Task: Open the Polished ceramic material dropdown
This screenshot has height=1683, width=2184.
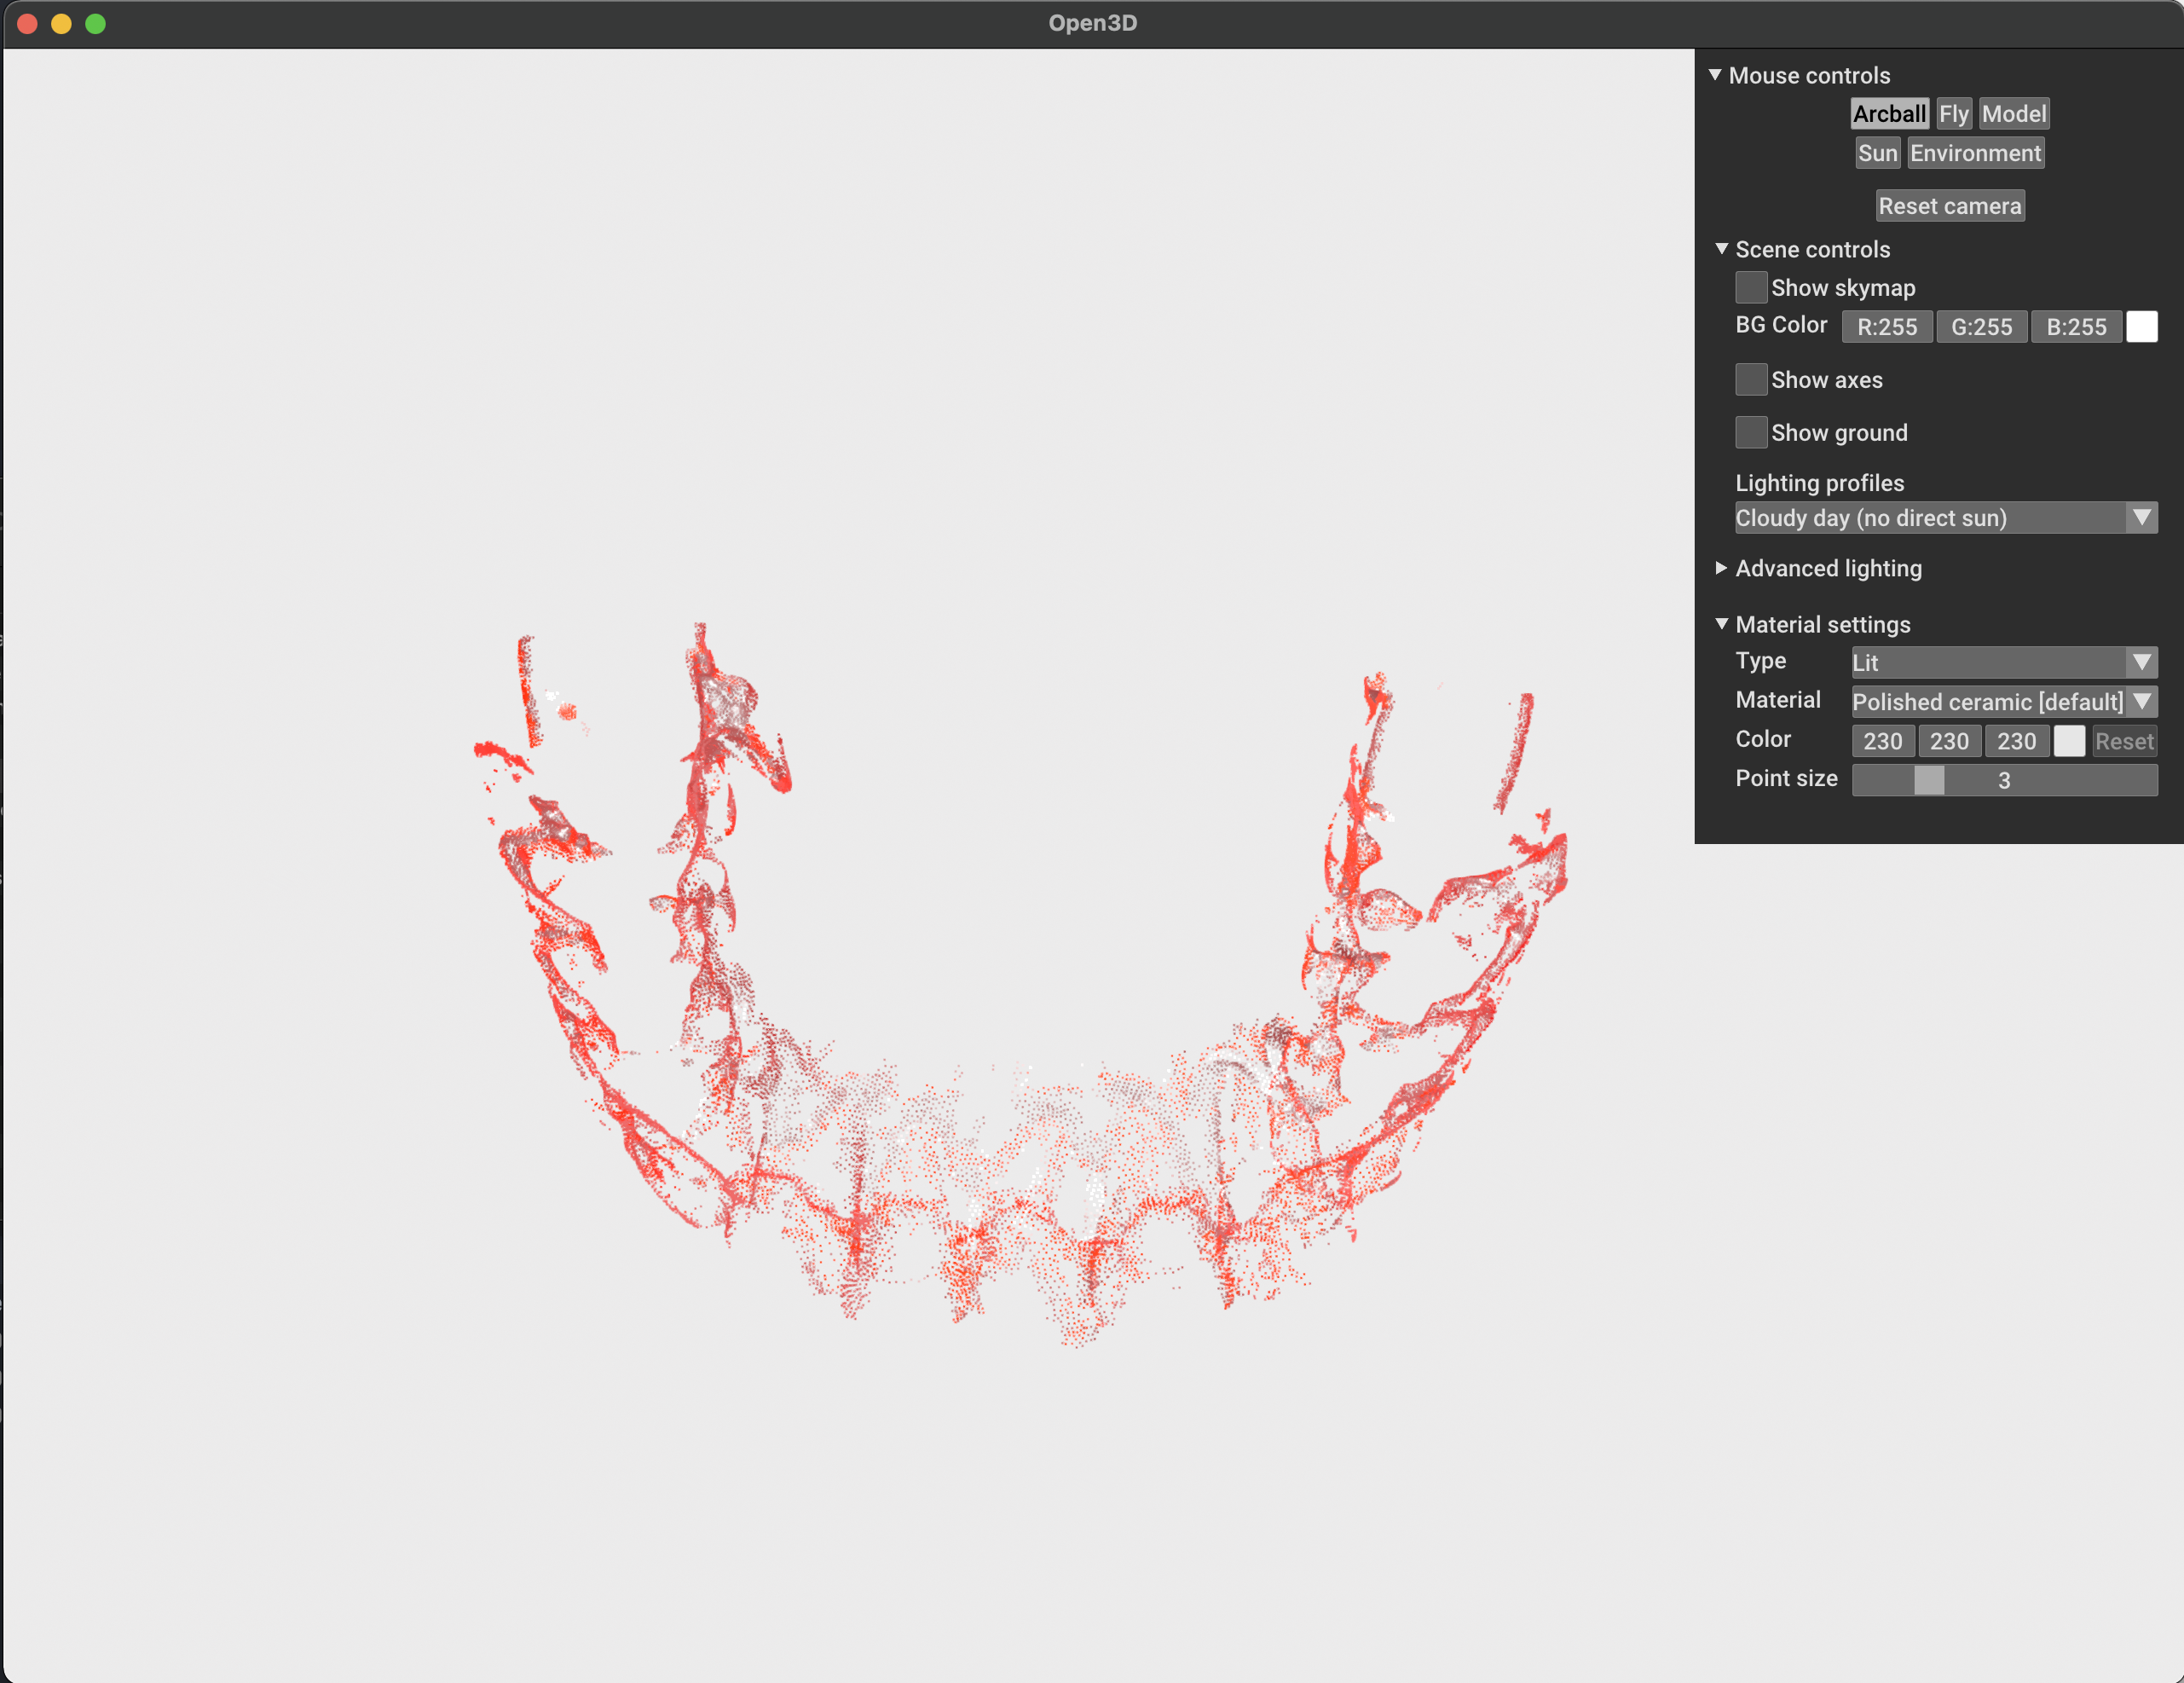Action: coord(2003,702)
